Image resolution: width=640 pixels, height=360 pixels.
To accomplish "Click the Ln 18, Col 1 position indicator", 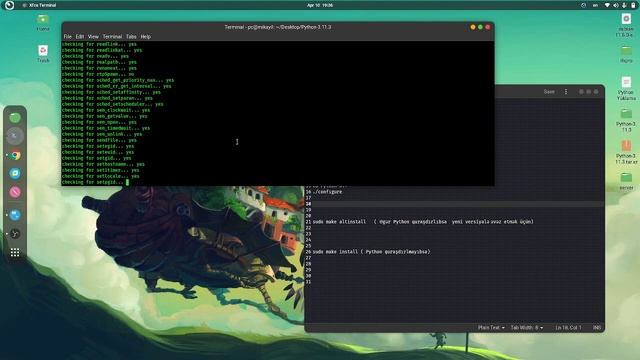I will point(568,327).
